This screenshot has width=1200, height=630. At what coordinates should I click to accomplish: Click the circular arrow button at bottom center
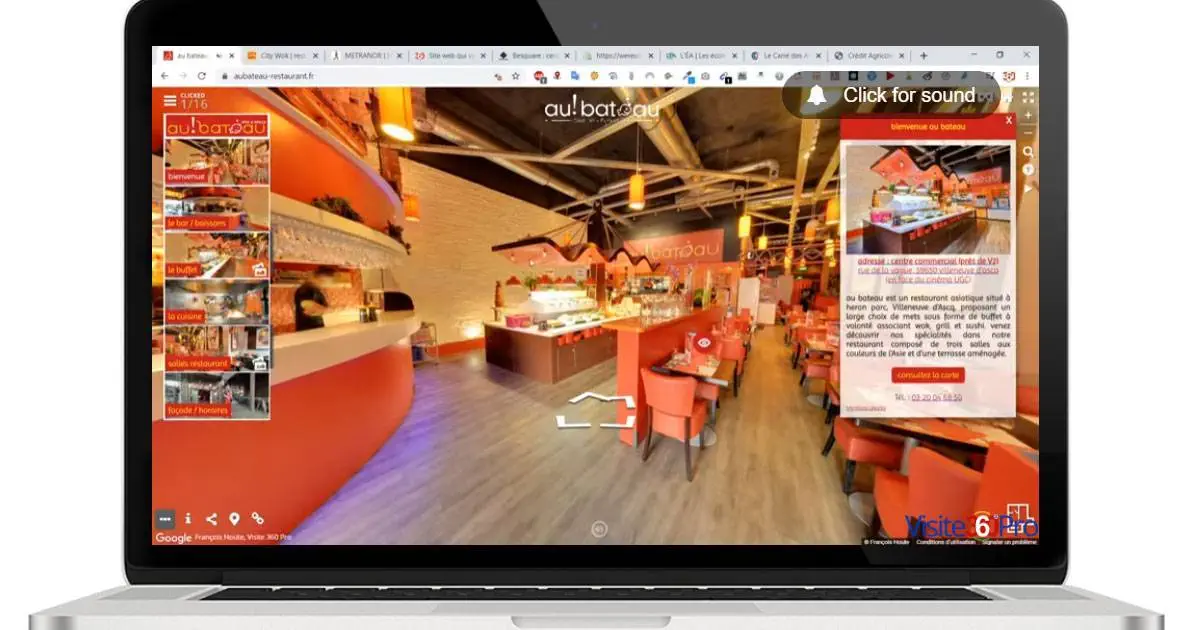pyautogui.click(x=599, y=529)
